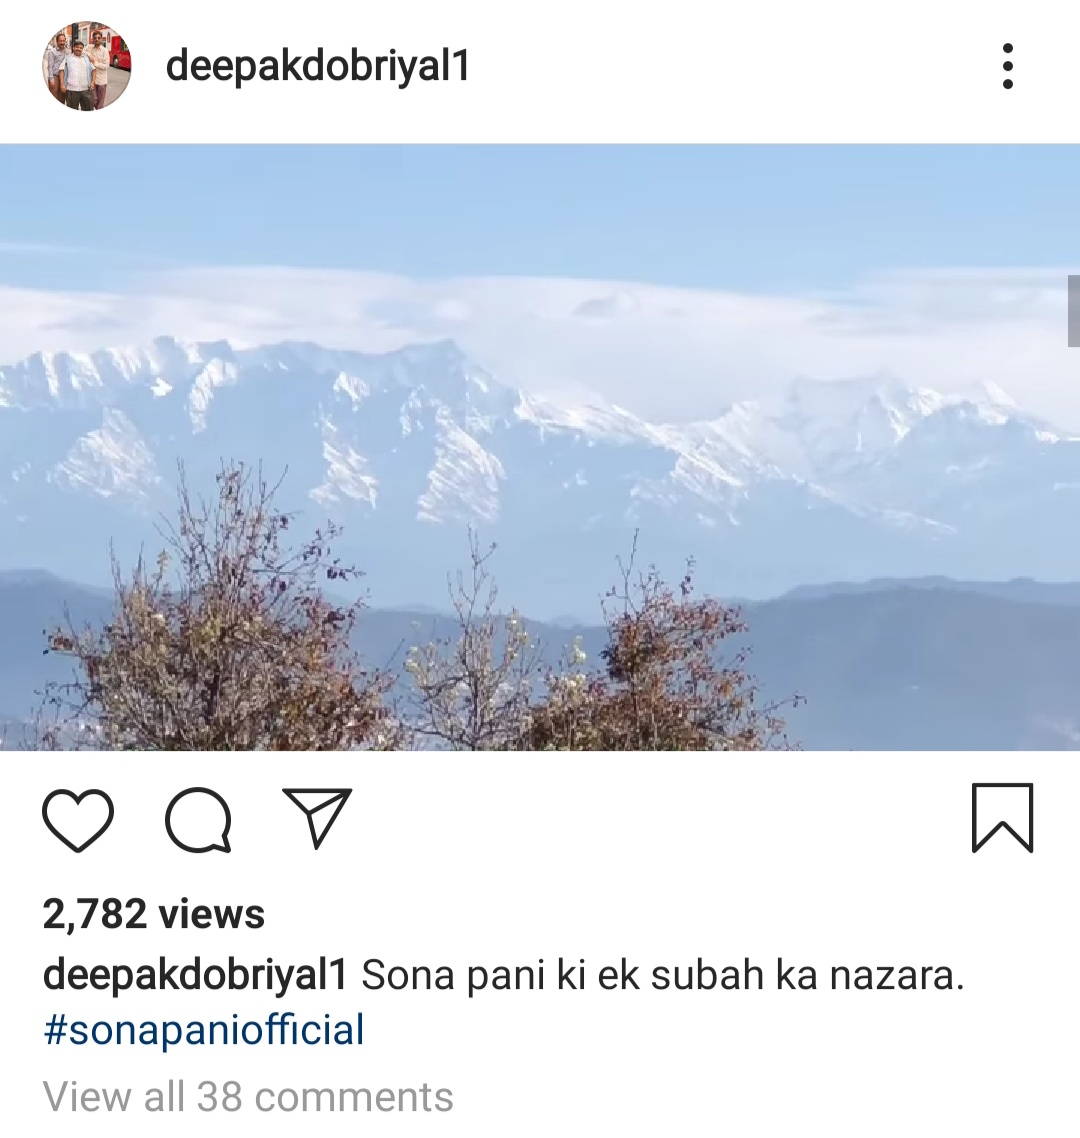Open the 2,782 views count
This screenshot has height=1138, width=1080.
(154, 914)
